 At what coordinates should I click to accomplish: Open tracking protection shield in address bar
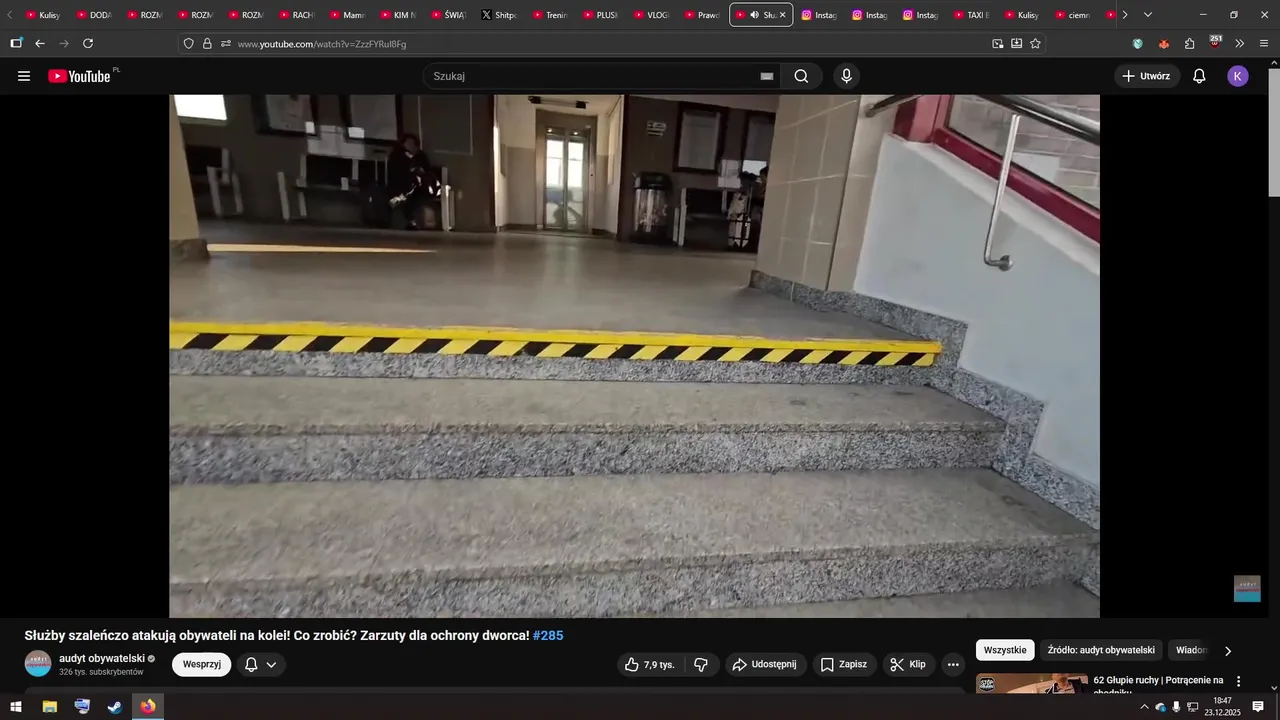188,43
